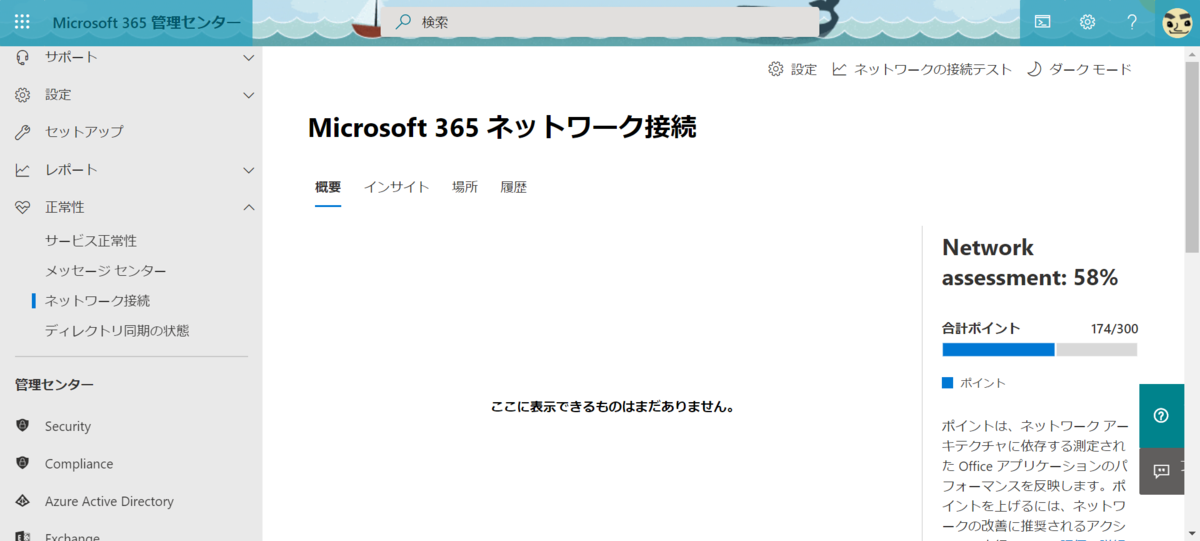Expand the sidebar 設定 chevron
The width and height of the screenshot is (1200, 541).
(249, 95)
